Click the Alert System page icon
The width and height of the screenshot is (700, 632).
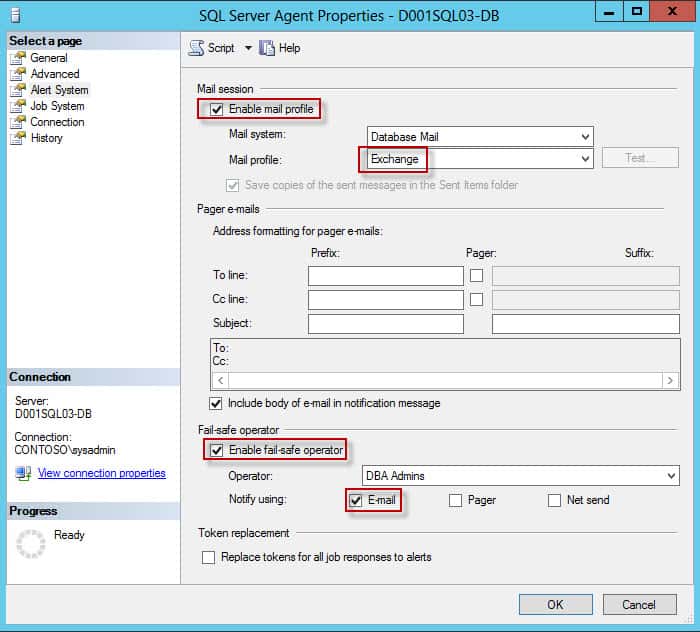pyautogui.click(x=18, y=90)
